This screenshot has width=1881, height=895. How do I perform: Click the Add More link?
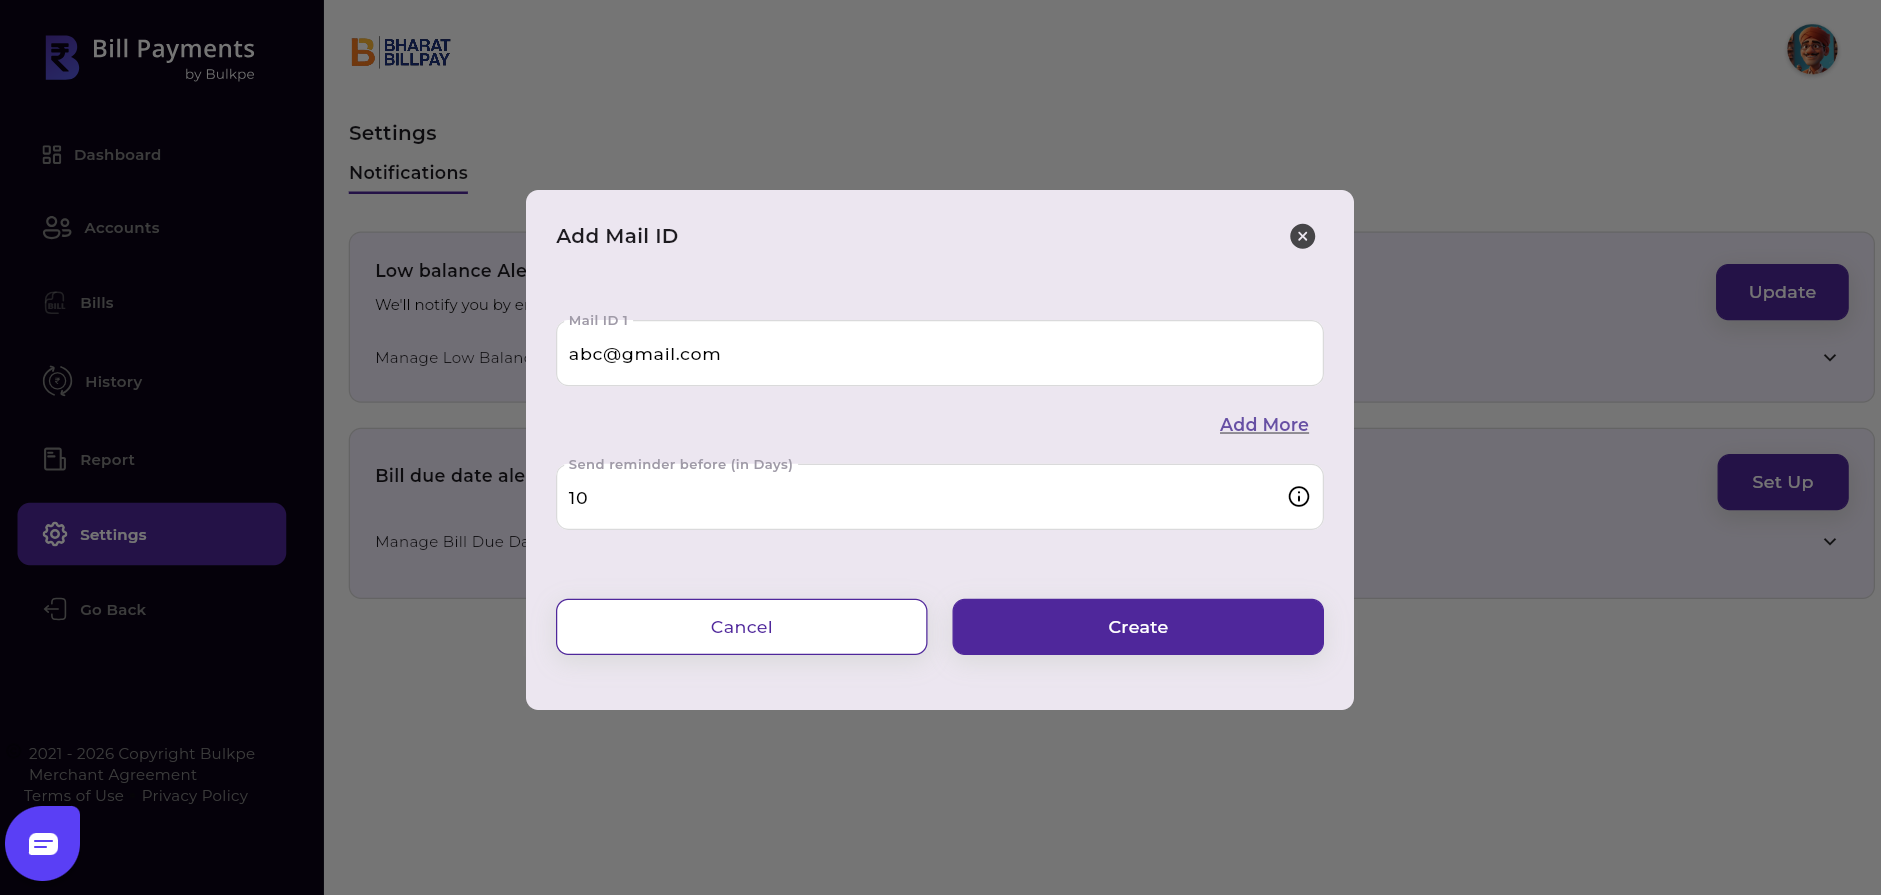[1263, 425]
